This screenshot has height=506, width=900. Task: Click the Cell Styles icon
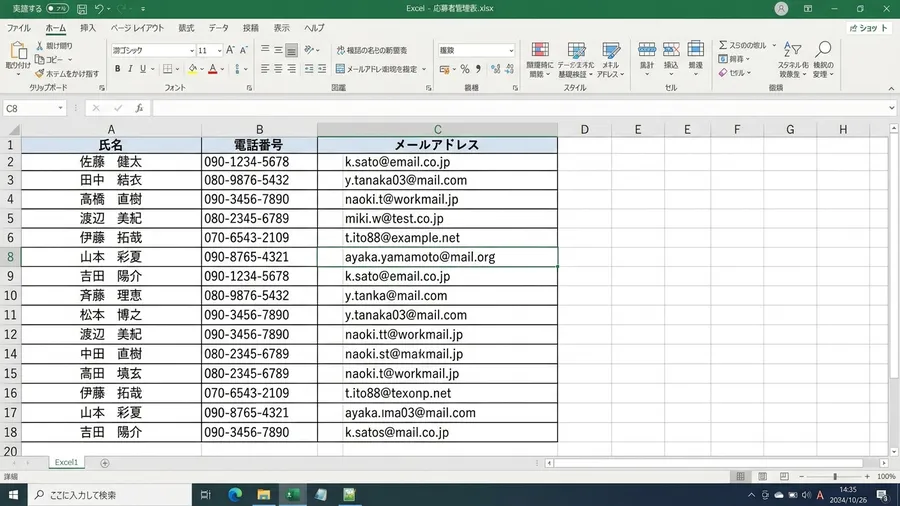pyautogui.click(x=611, y=50)
